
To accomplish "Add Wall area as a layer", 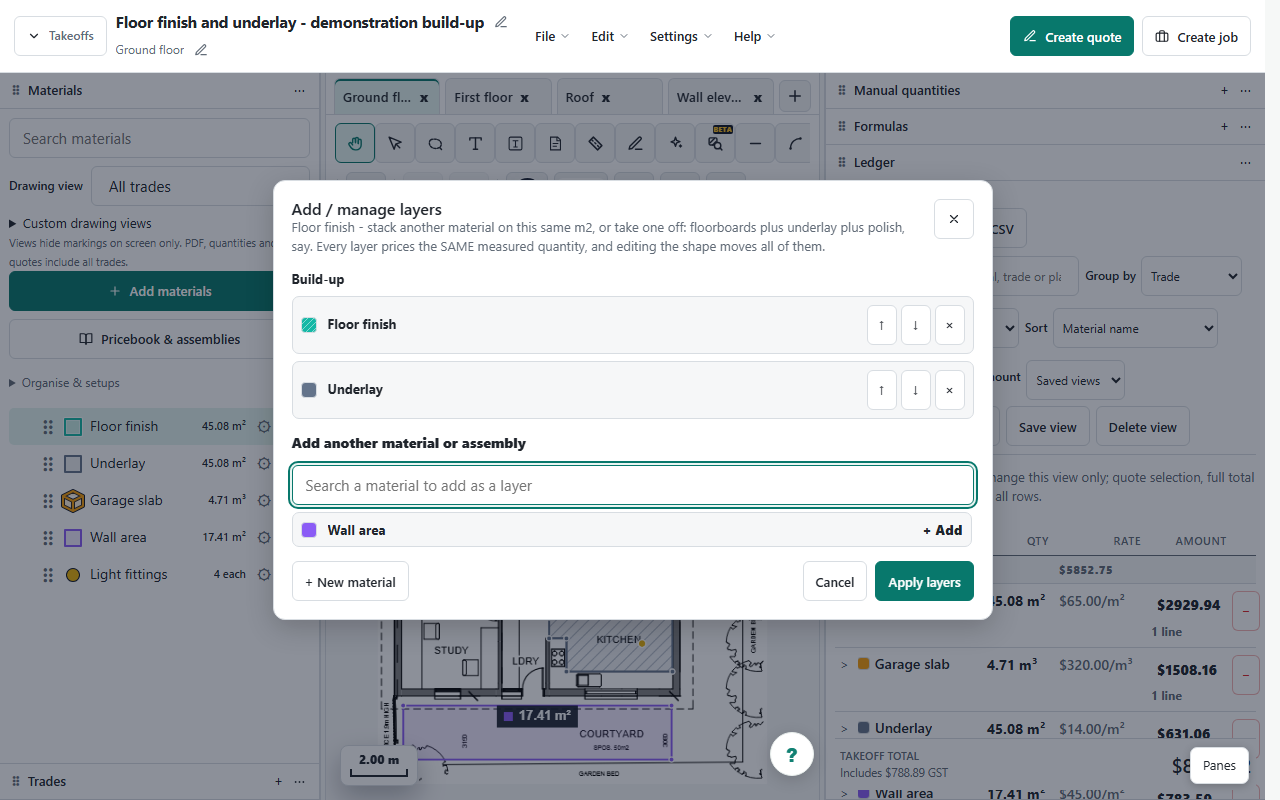I will [942, 530].
